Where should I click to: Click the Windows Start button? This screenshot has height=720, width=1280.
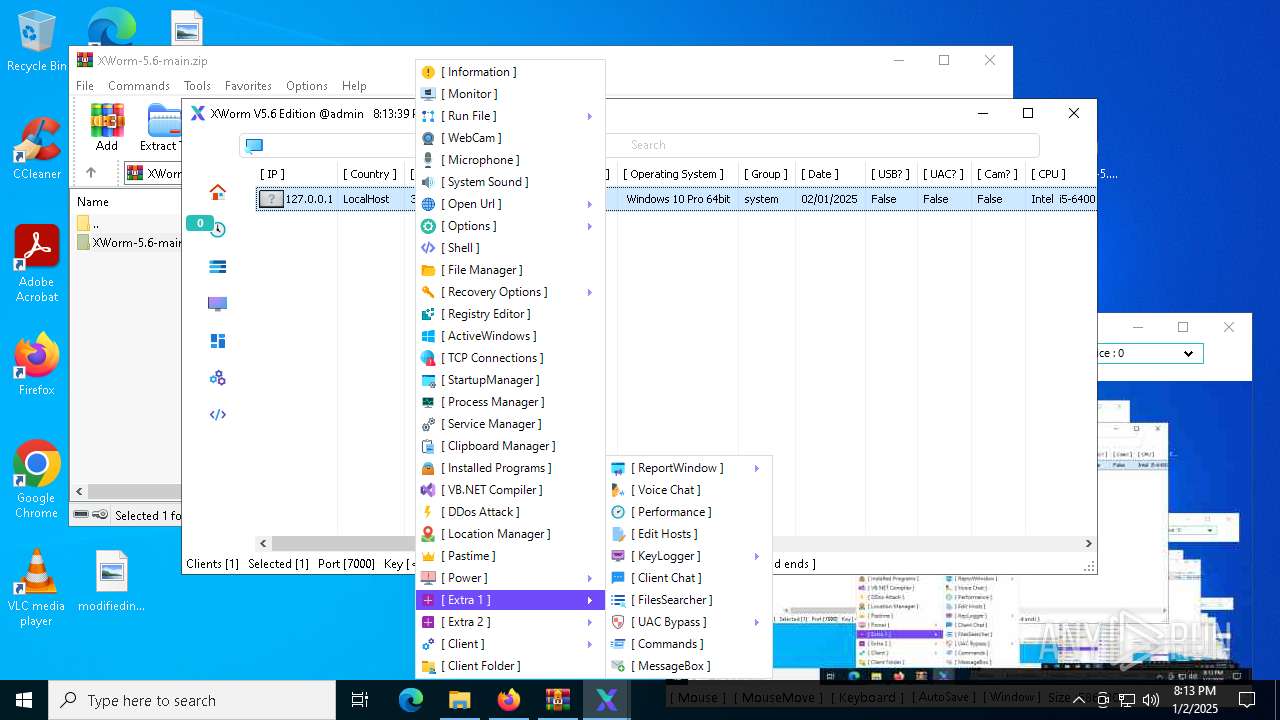24,700
